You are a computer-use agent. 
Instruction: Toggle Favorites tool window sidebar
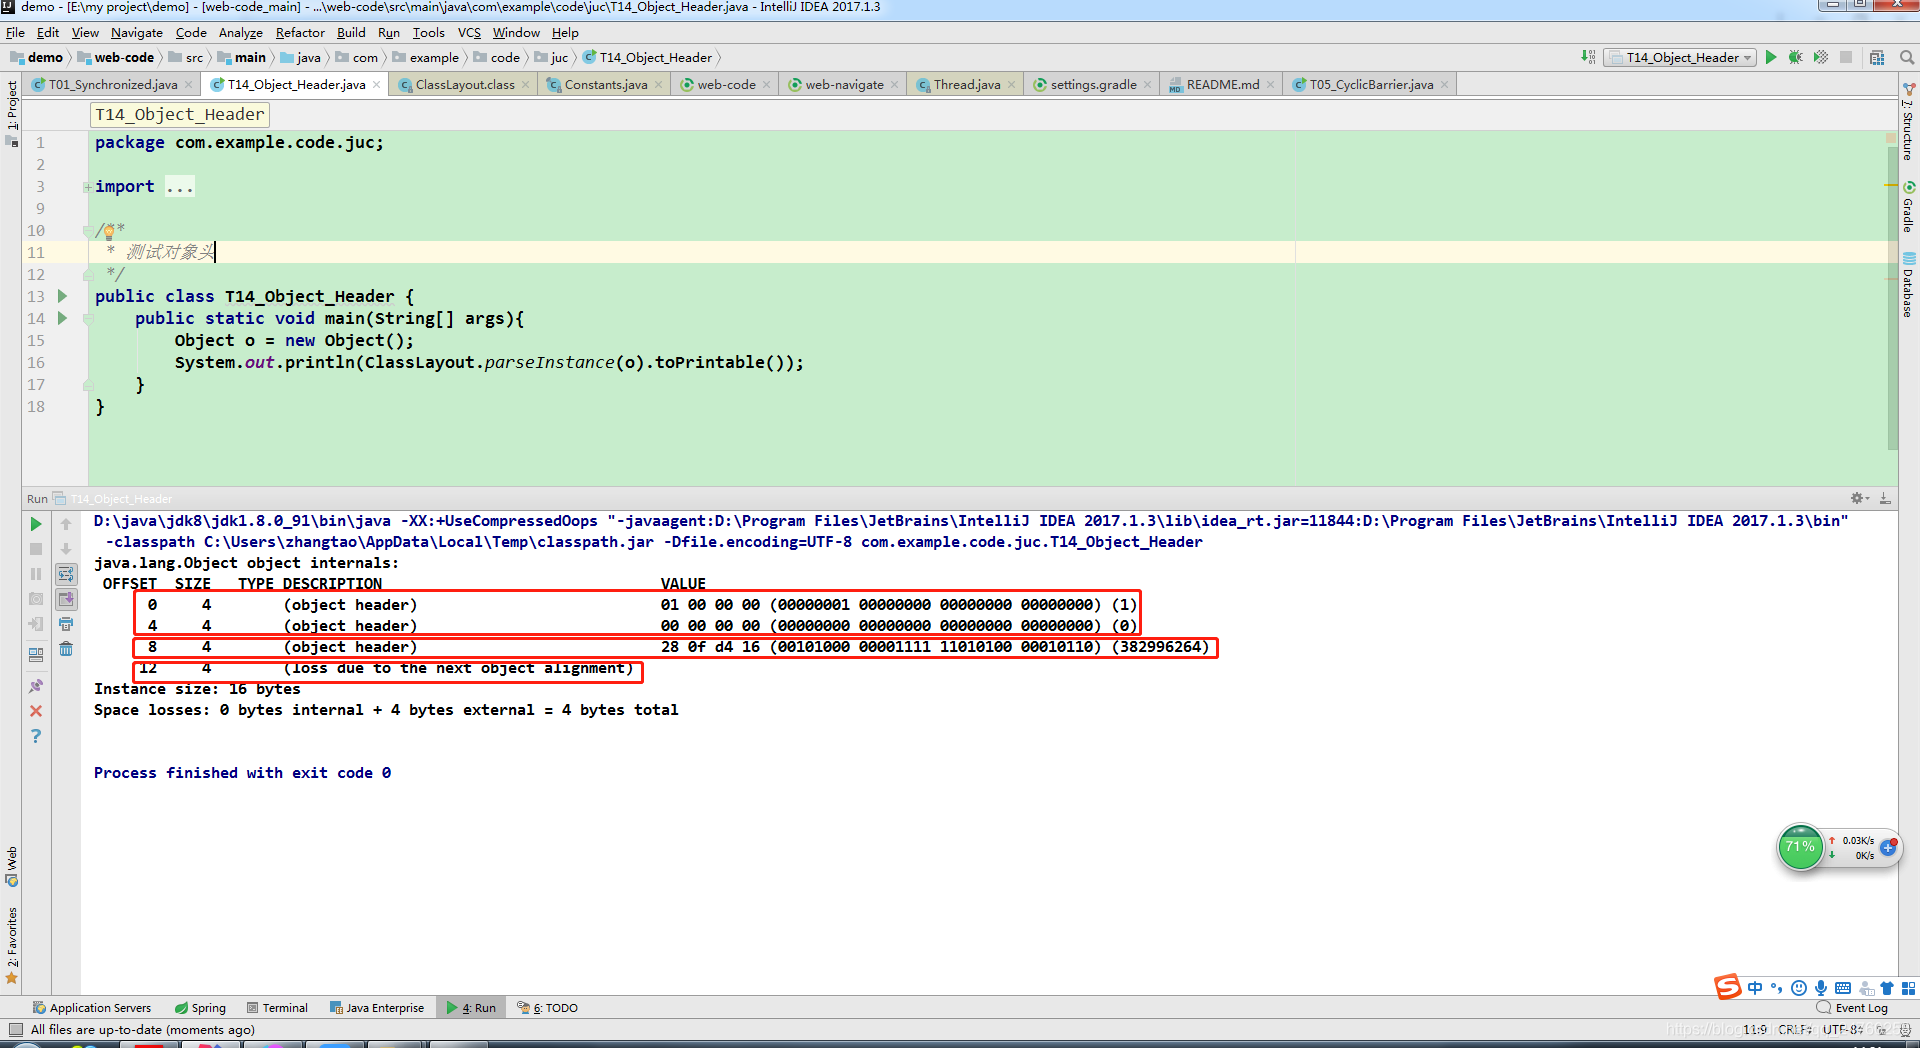[x=12, y=945]
